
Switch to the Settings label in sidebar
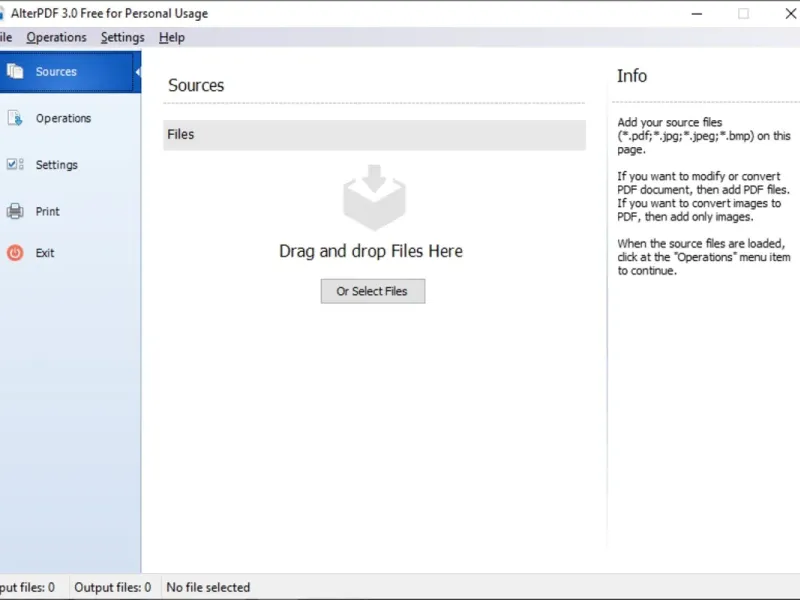point(57,165)
